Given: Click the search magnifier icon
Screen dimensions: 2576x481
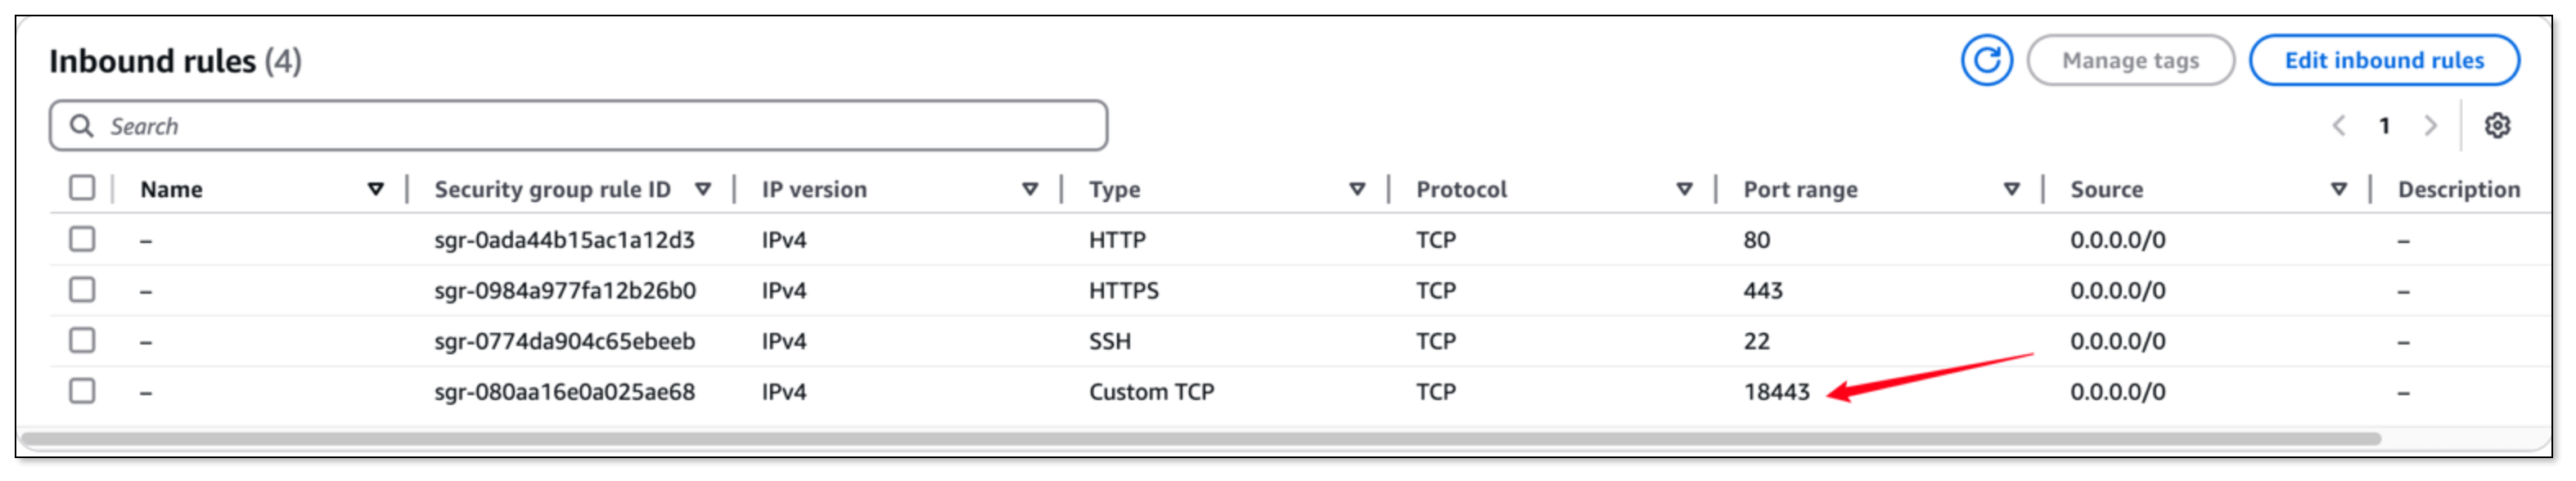Looking at the screenshot, I should (84, 126).
